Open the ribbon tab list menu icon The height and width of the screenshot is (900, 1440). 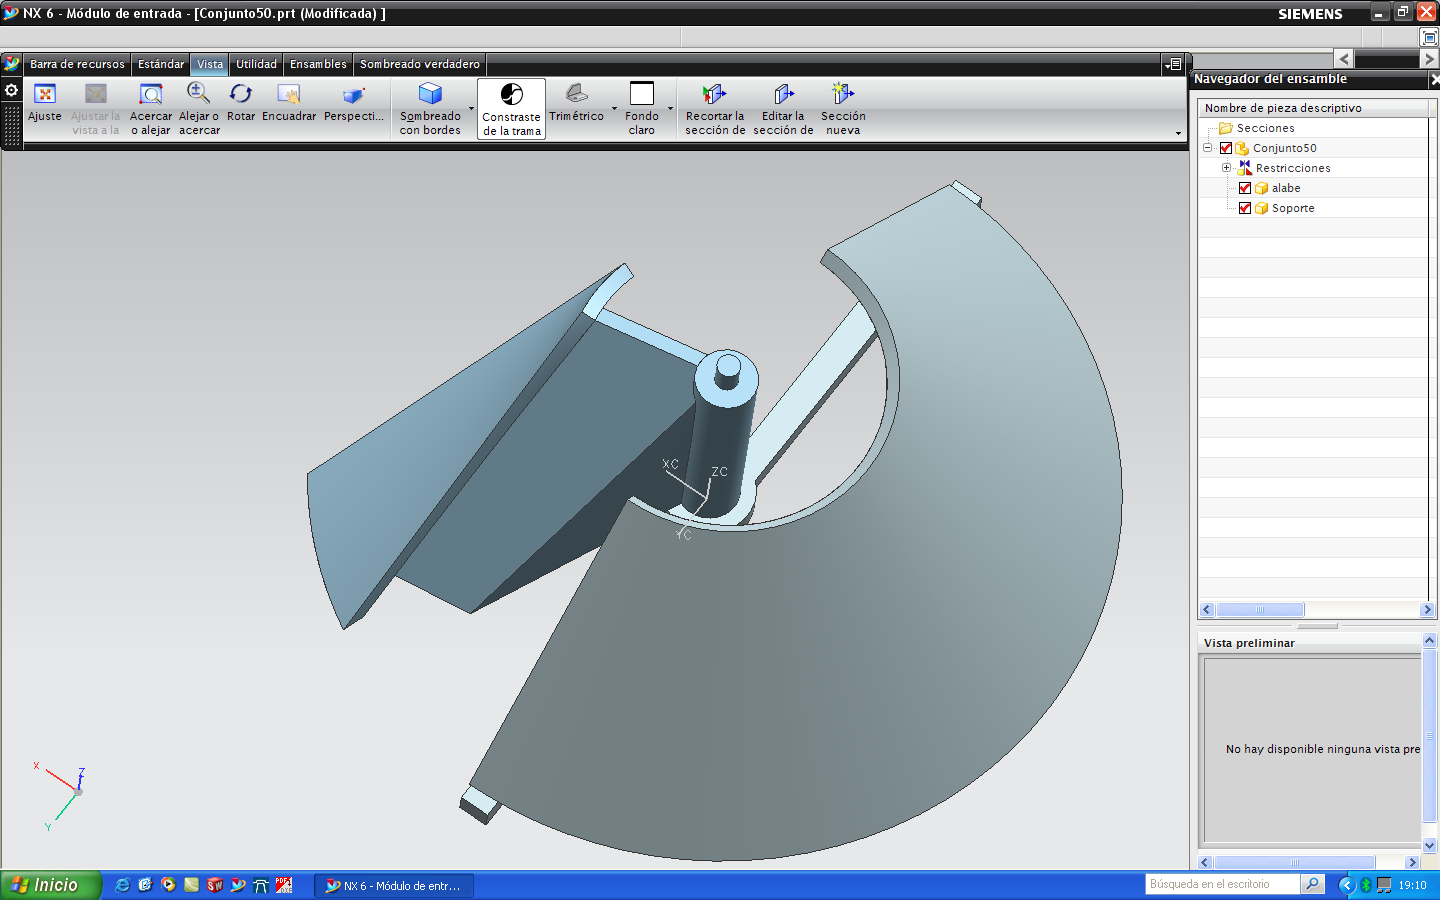click(1173, 64)
